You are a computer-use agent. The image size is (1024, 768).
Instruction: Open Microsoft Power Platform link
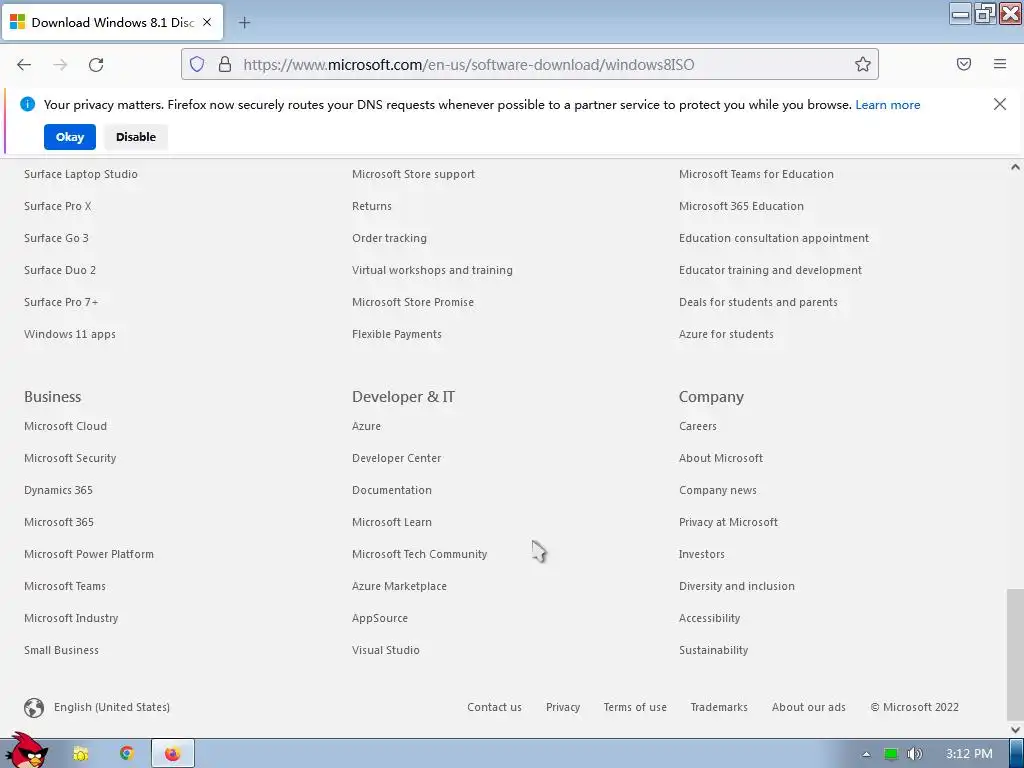coord(89,554)
